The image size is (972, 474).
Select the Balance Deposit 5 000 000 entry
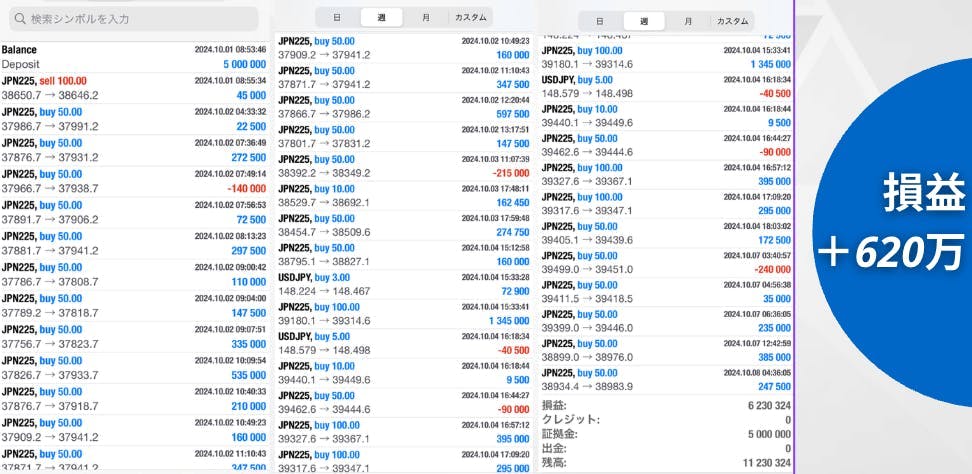click(134, 56)
